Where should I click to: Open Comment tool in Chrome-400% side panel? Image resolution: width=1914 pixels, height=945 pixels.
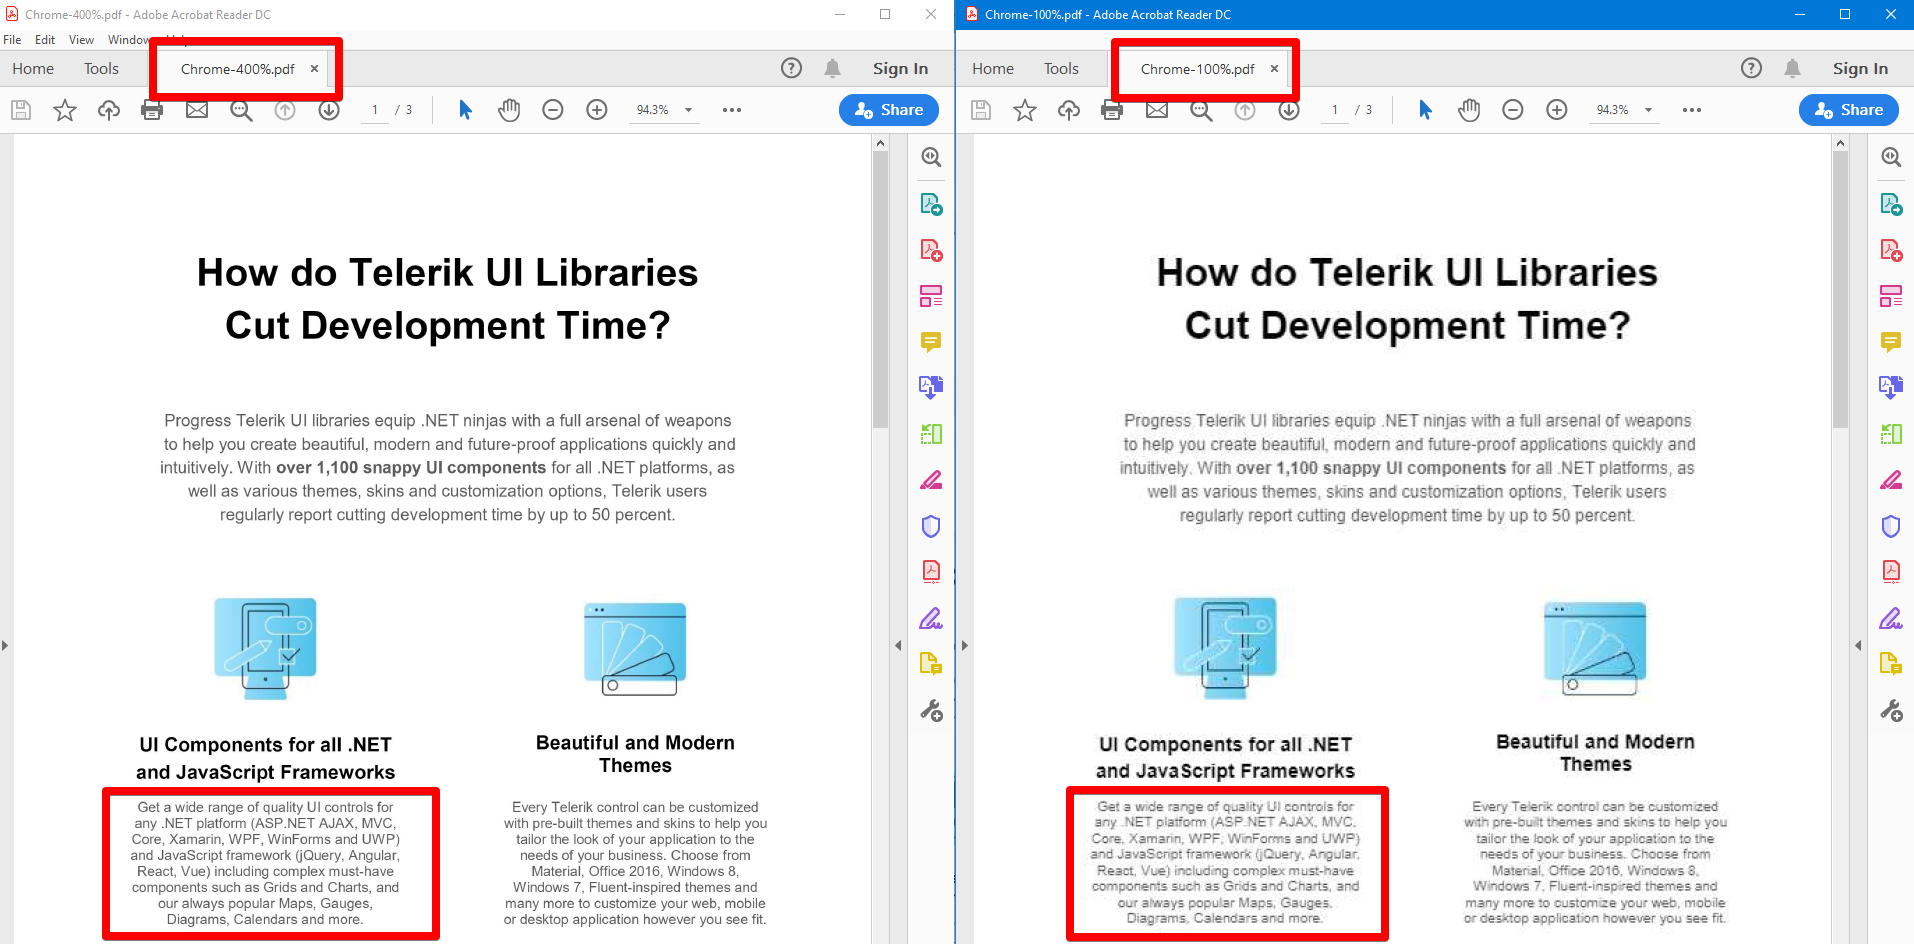coord(931,342)
